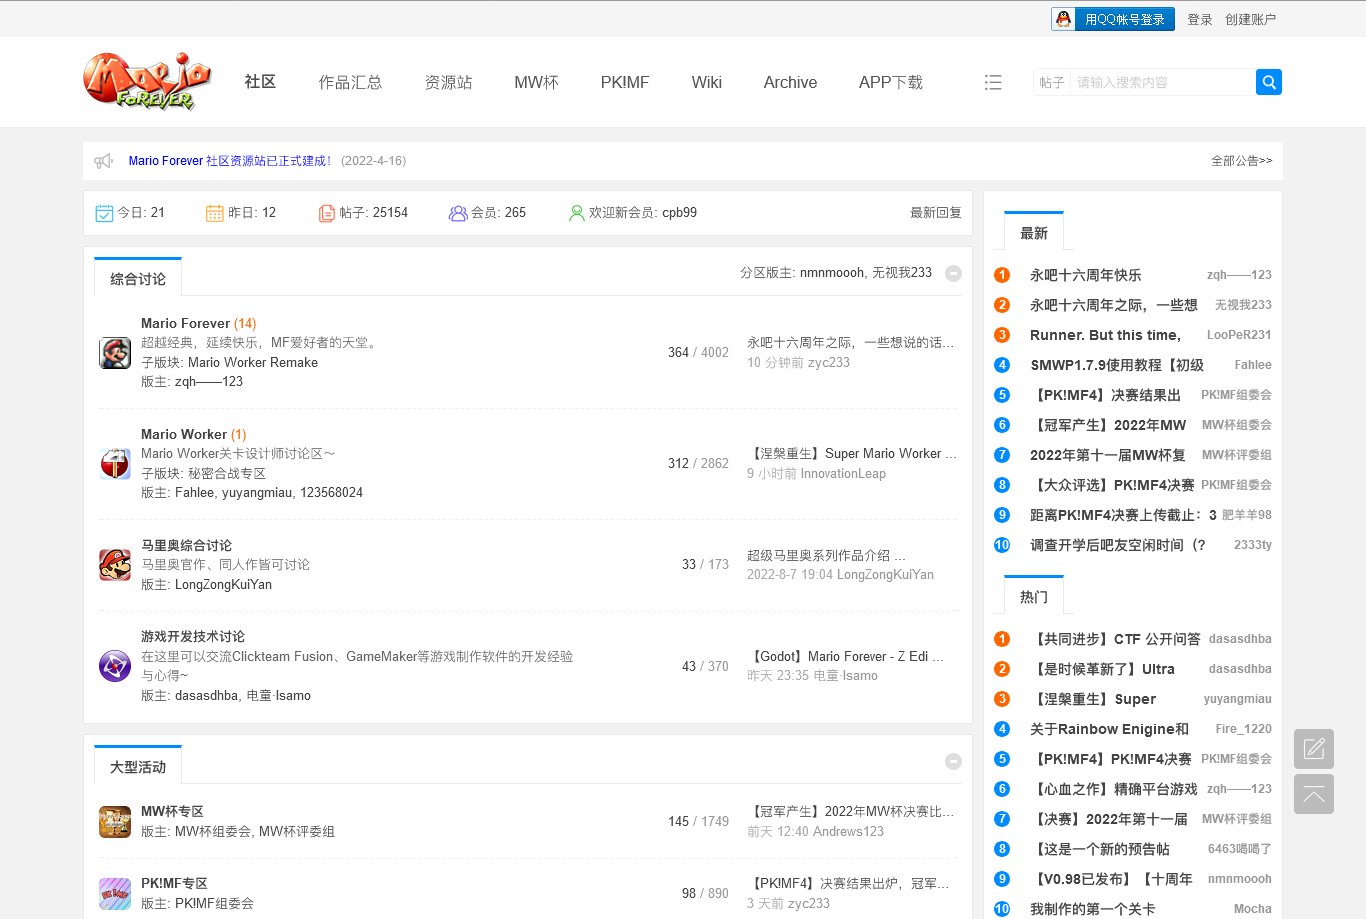The image size is (1366, 919).
Task: Click the announcement megaphone icon
Action: pyautogui.click(x=104, y=161)
